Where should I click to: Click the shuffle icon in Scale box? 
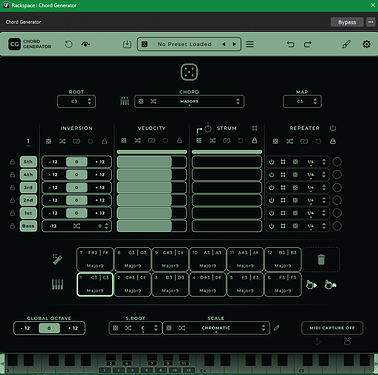182,328
